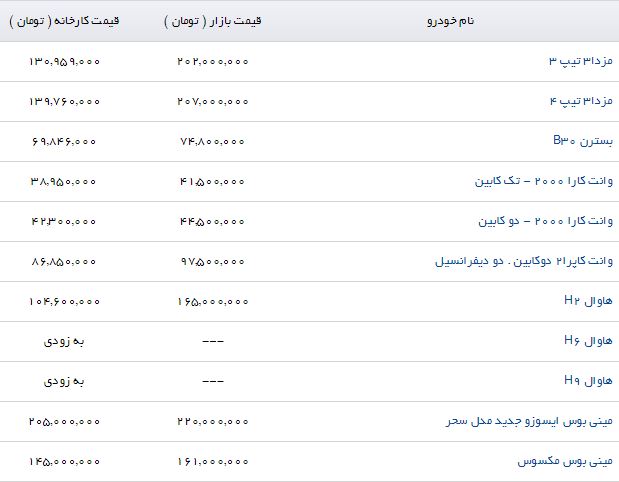The image size is (619, 482).
Task: Select factory price ۱۳۹,۷۶۰,۰۰۰ cell
Action: click(x=64, y=101)
